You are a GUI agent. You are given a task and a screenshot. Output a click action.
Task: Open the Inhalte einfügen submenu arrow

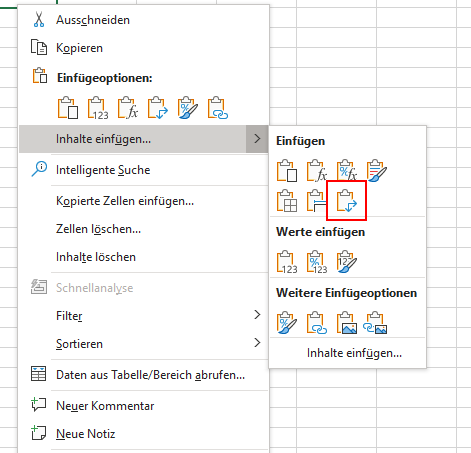pos(257,139)
